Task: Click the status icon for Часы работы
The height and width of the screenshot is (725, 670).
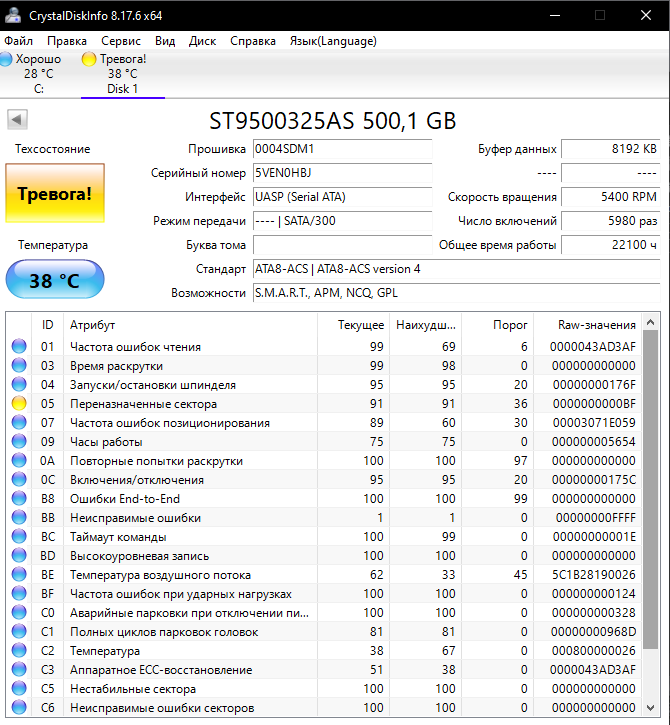Action: tap(19, 441)
